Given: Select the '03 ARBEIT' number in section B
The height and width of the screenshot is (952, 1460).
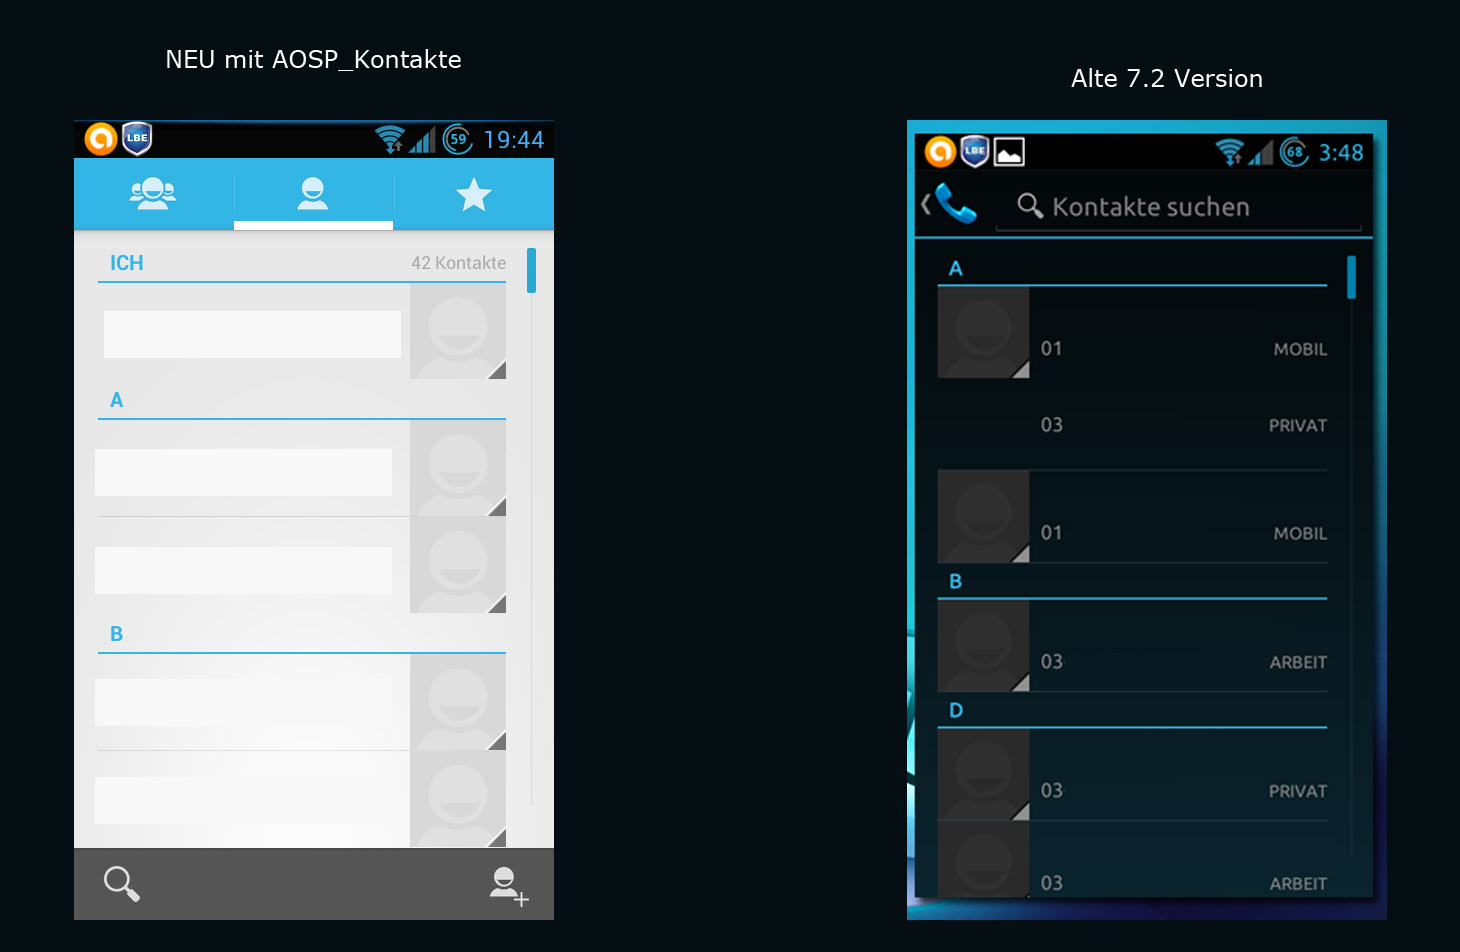Looking at the screenshot, I should tap(1184, 662).
